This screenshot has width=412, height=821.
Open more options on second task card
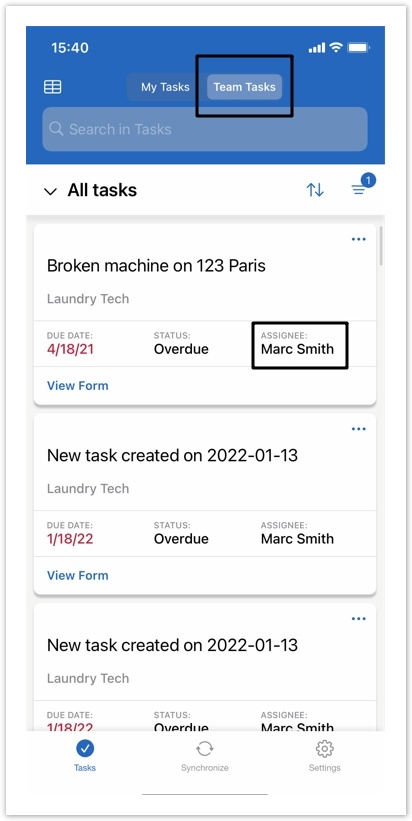[359, 429]
